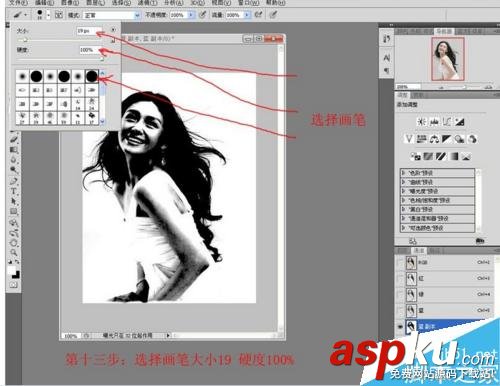Click the brush size 大小 field
Image resolution: width=500 pixels, height=386 pixels.
click(x=89, y=31)
